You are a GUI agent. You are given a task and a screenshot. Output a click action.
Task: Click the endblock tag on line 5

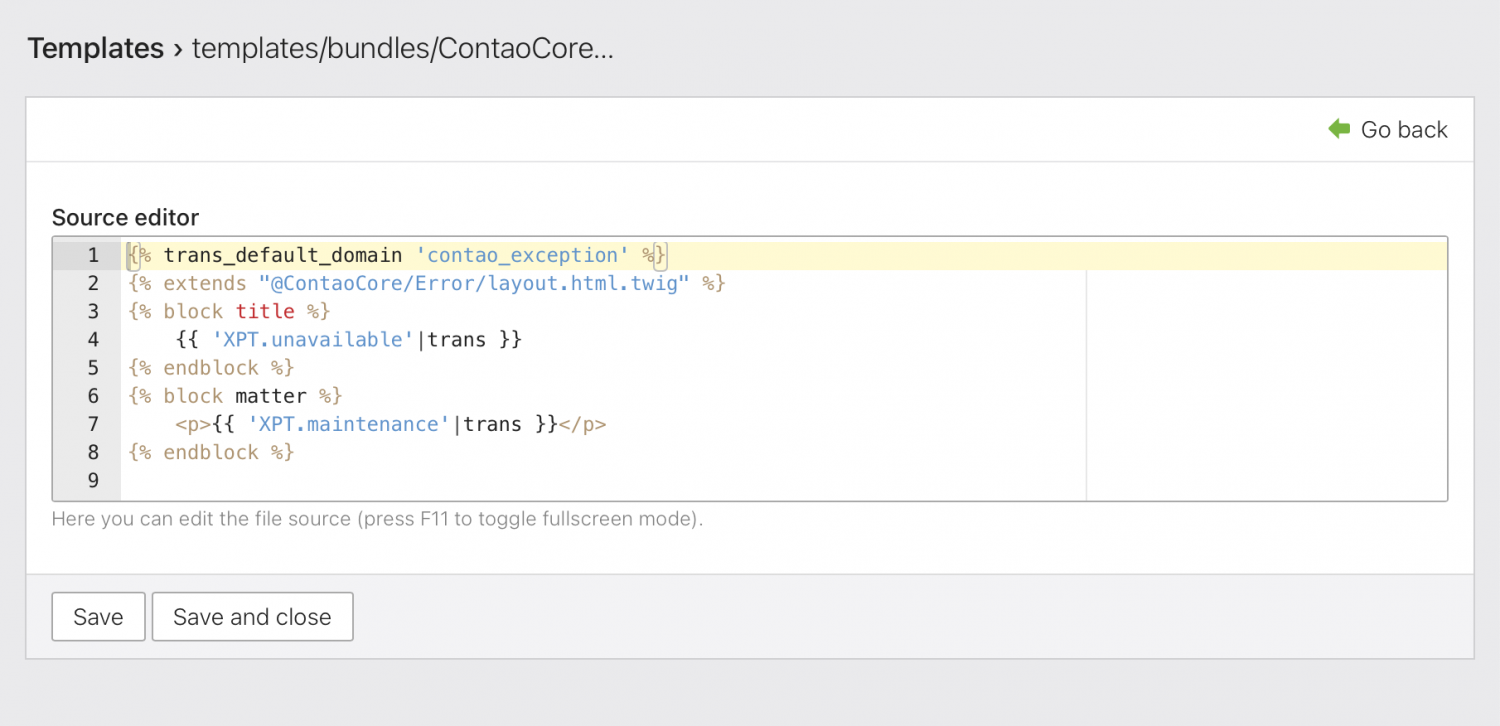click(211, 368)
